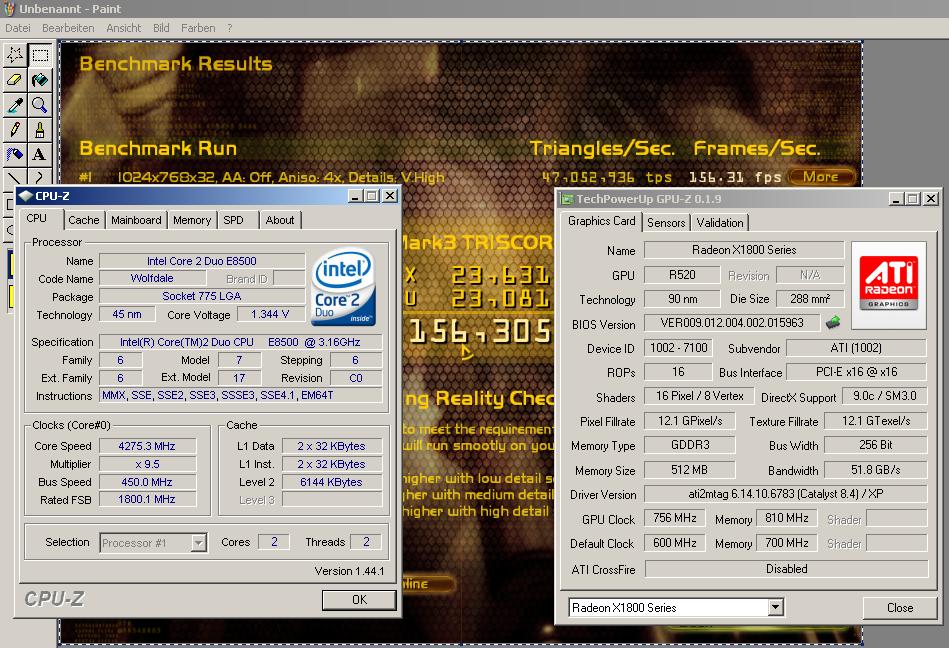
Task: Click the CPU-Z title bar icon
Action: 25,195
